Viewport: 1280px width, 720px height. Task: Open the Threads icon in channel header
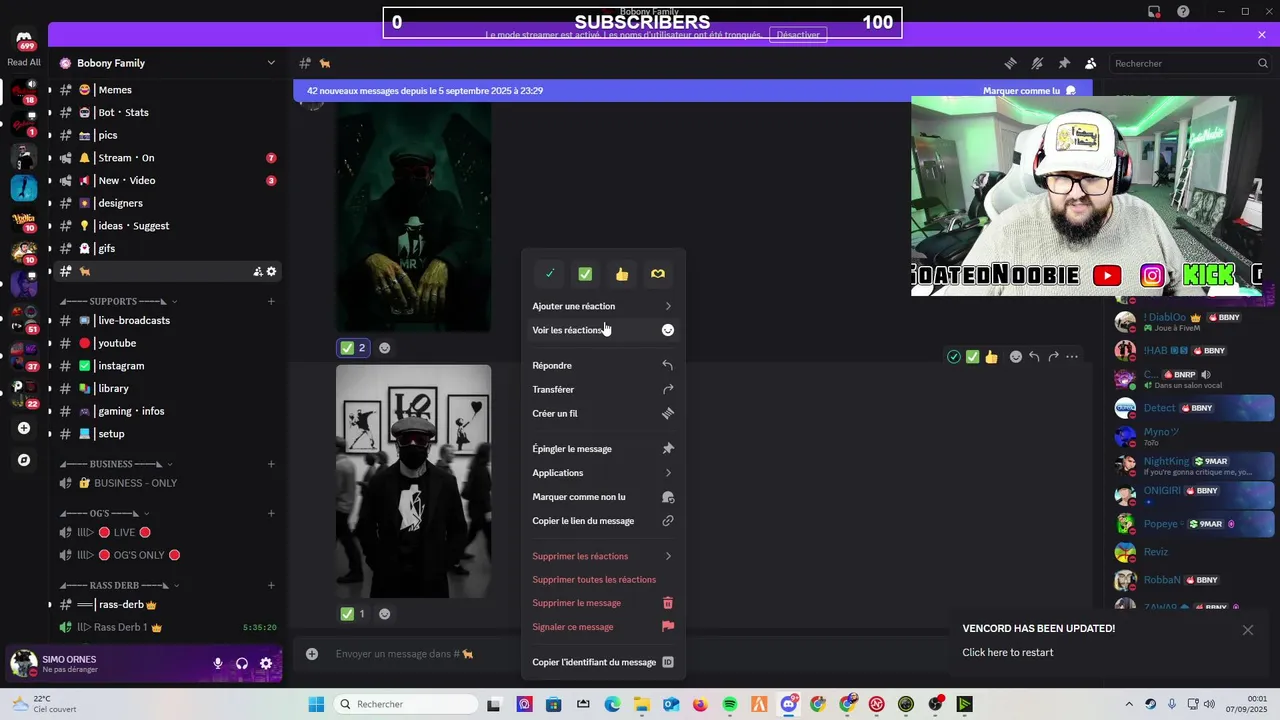click(x=1010, y=63)
